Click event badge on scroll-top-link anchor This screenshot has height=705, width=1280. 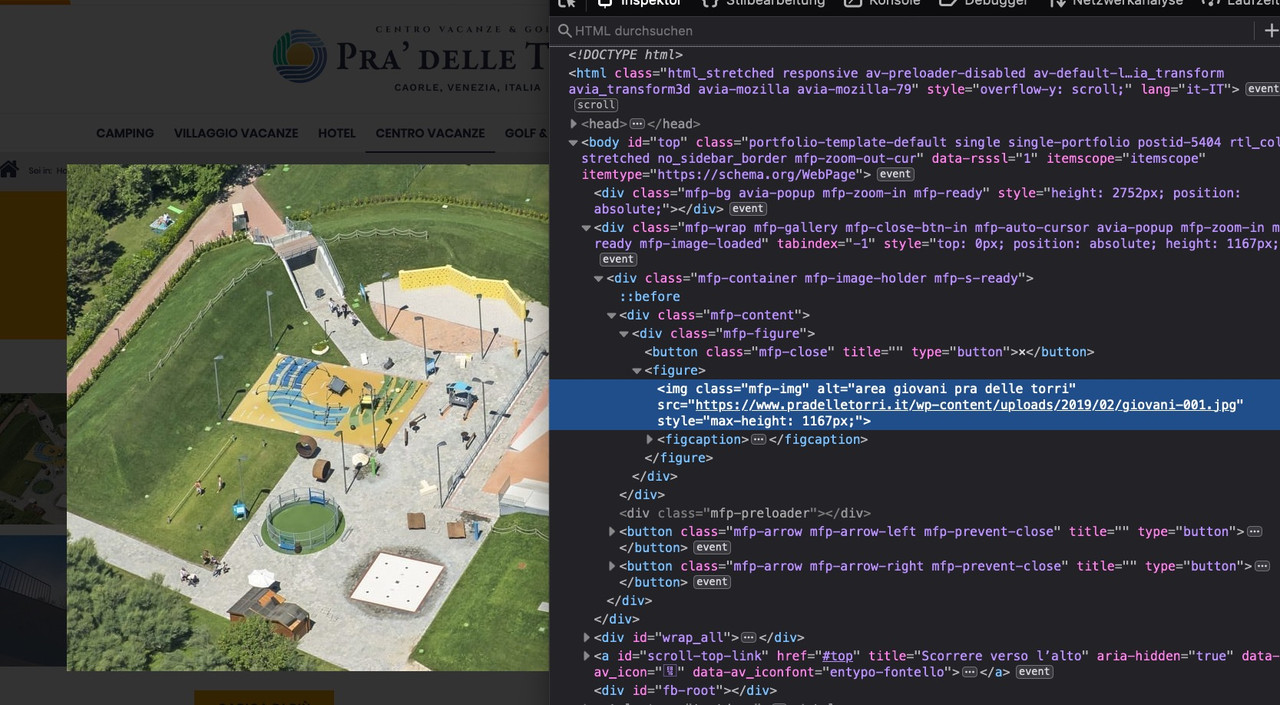click(x=1034, y=672)
